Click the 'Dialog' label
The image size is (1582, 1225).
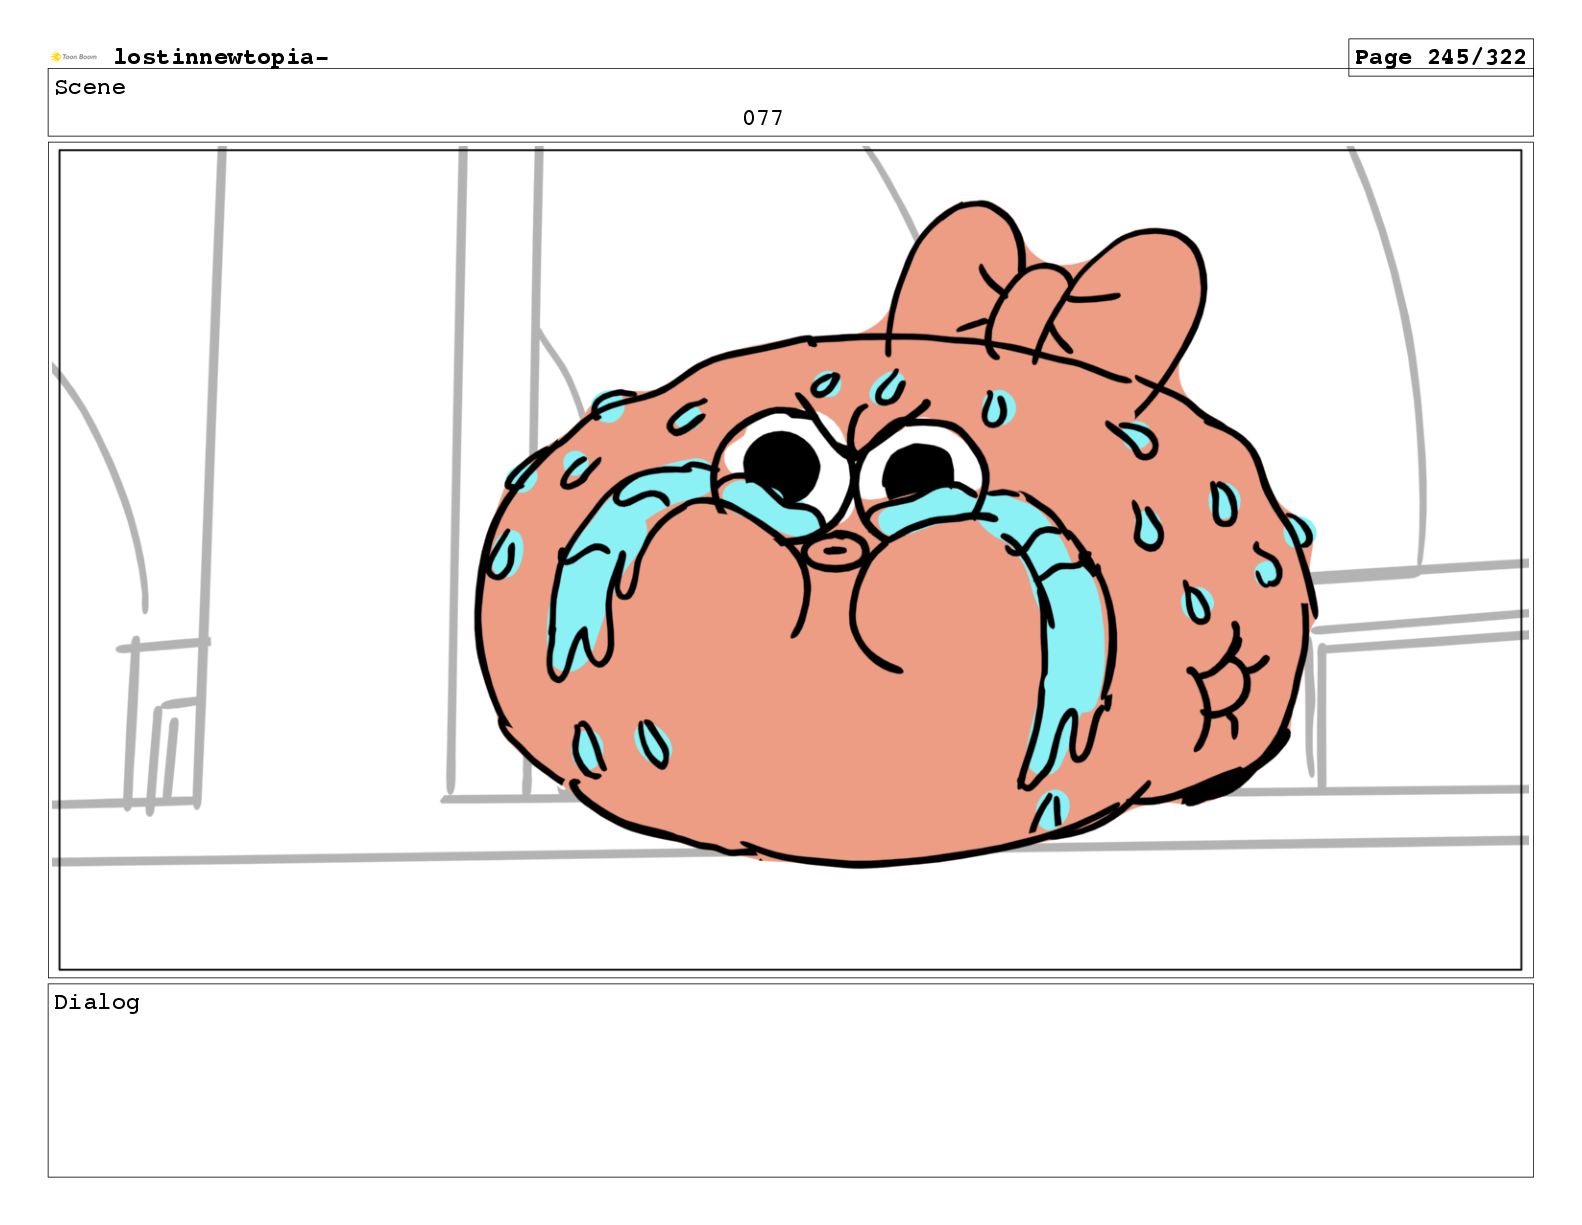pyautogui.click(x=97, y=1002)
